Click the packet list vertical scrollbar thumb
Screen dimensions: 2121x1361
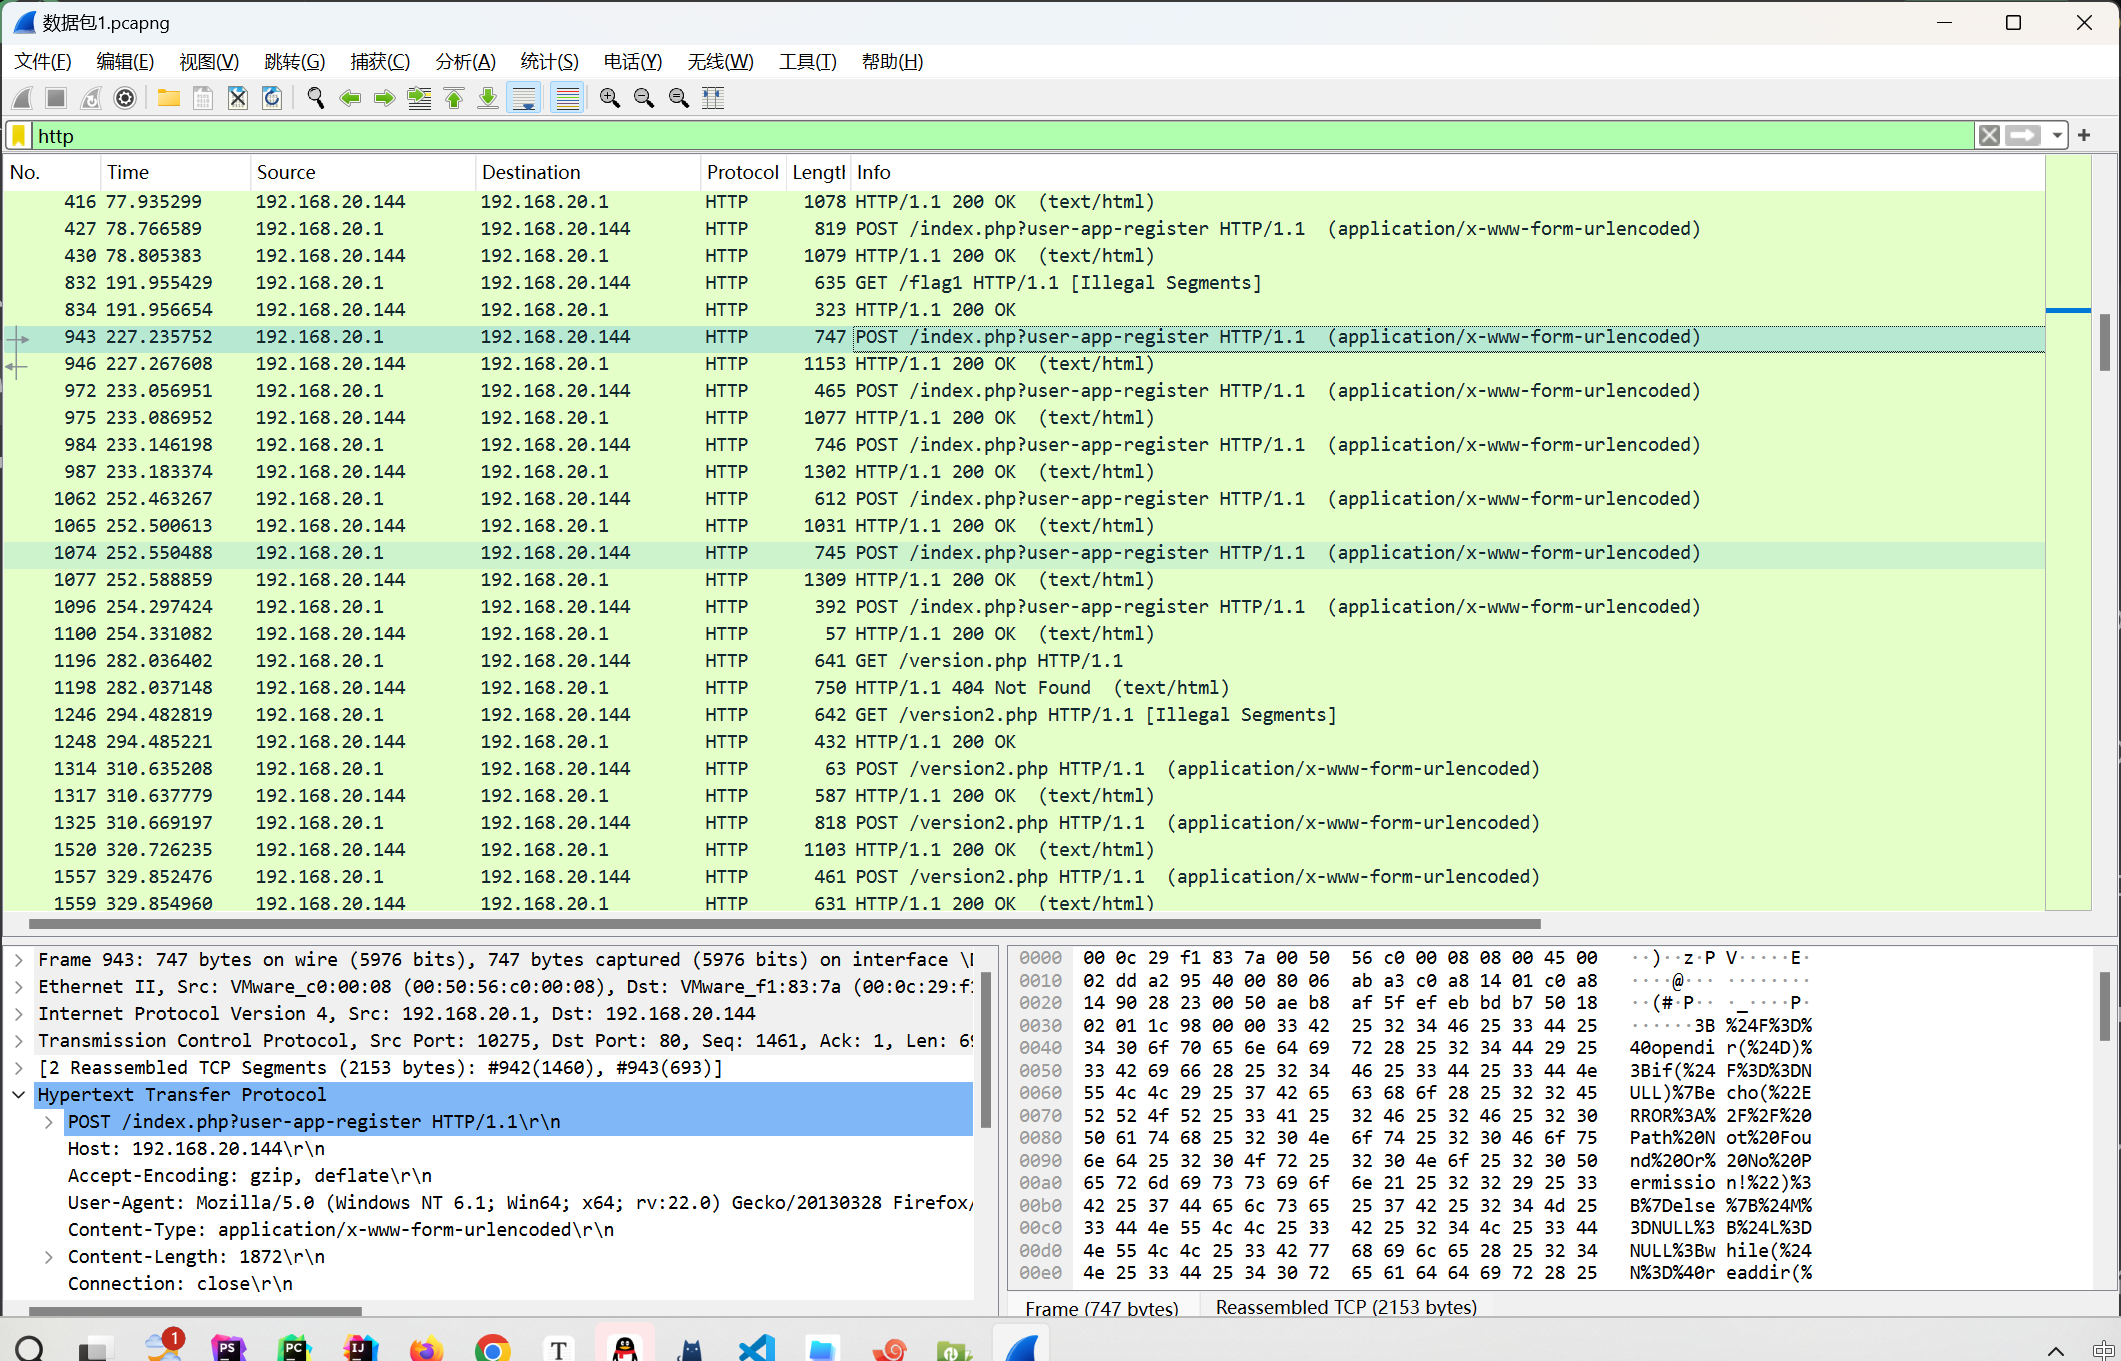click(2105, 342)
